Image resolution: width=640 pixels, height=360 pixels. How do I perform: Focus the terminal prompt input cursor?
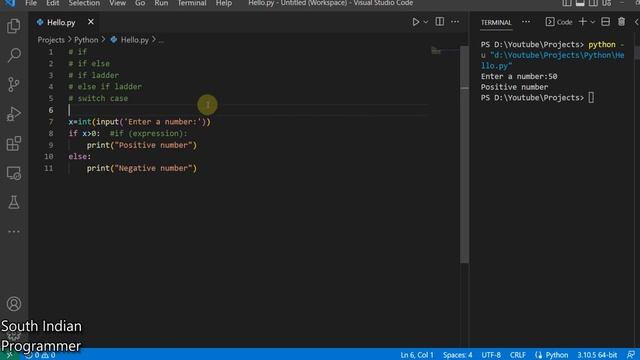click(591, 98)
